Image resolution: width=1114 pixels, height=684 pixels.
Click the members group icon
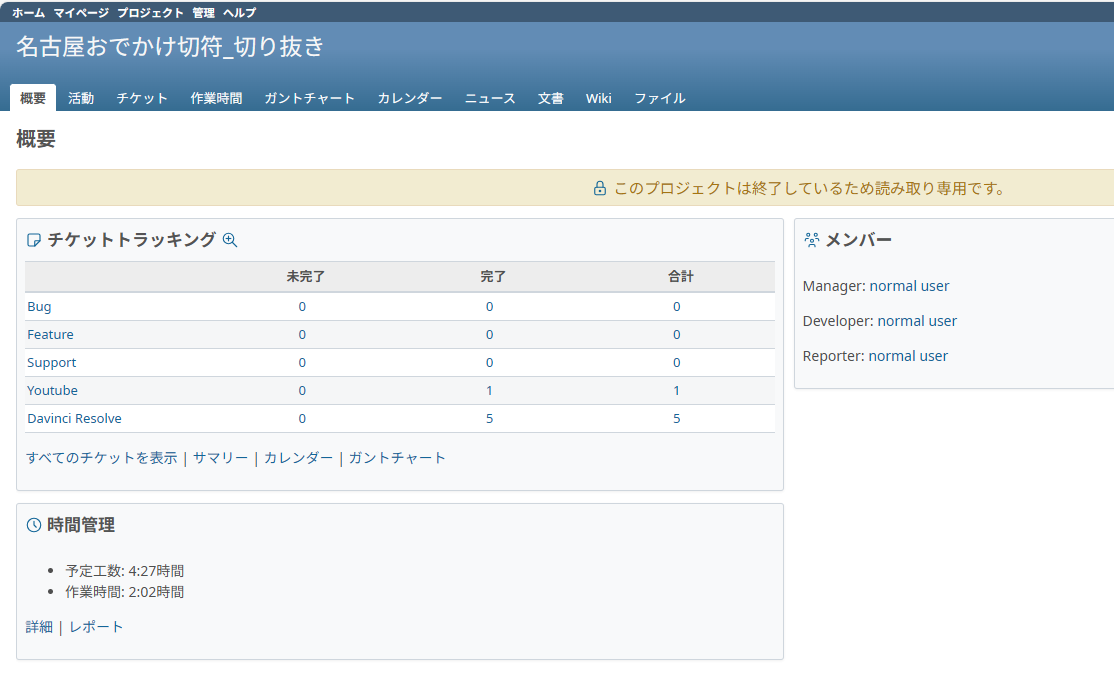(x=811, y=240)
